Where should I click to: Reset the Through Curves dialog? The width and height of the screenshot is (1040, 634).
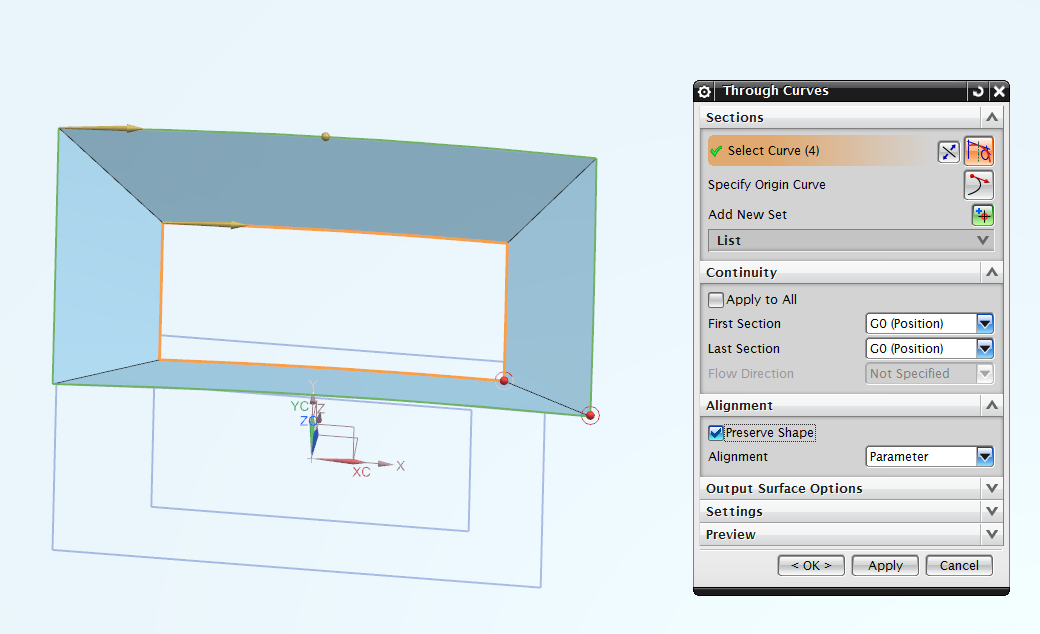click(978, 92)
